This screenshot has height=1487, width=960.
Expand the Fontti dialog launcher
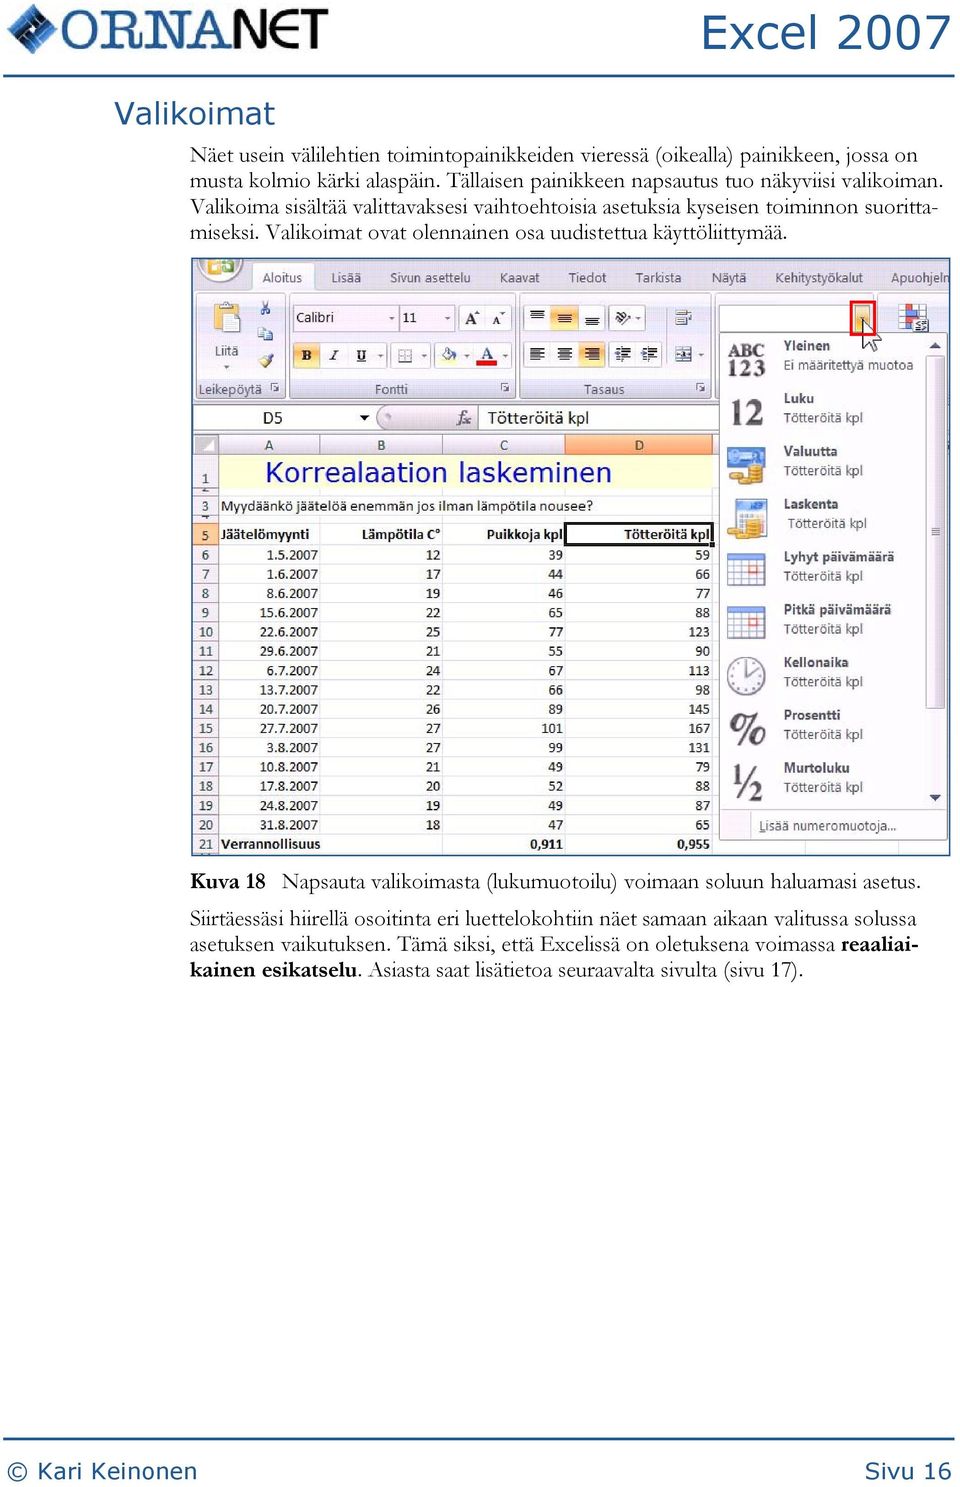(505, 388)
